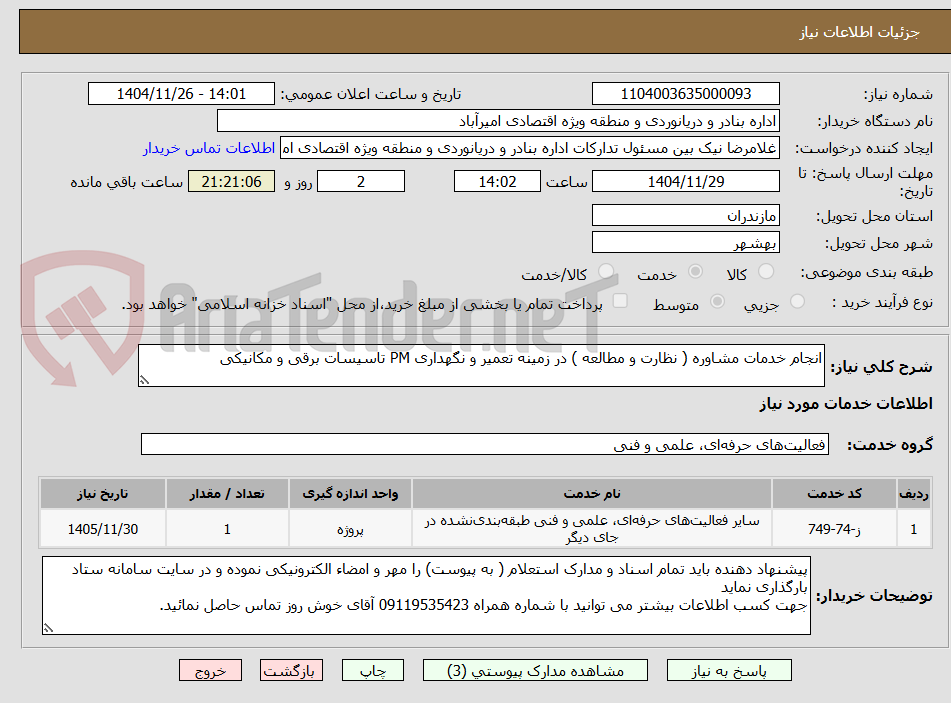Image resolution: width=951 pixels, height=703 pixels.
Task: Click the اطلاعات خدمات مورد نیاز heading
Action: [x=845, y=404]
